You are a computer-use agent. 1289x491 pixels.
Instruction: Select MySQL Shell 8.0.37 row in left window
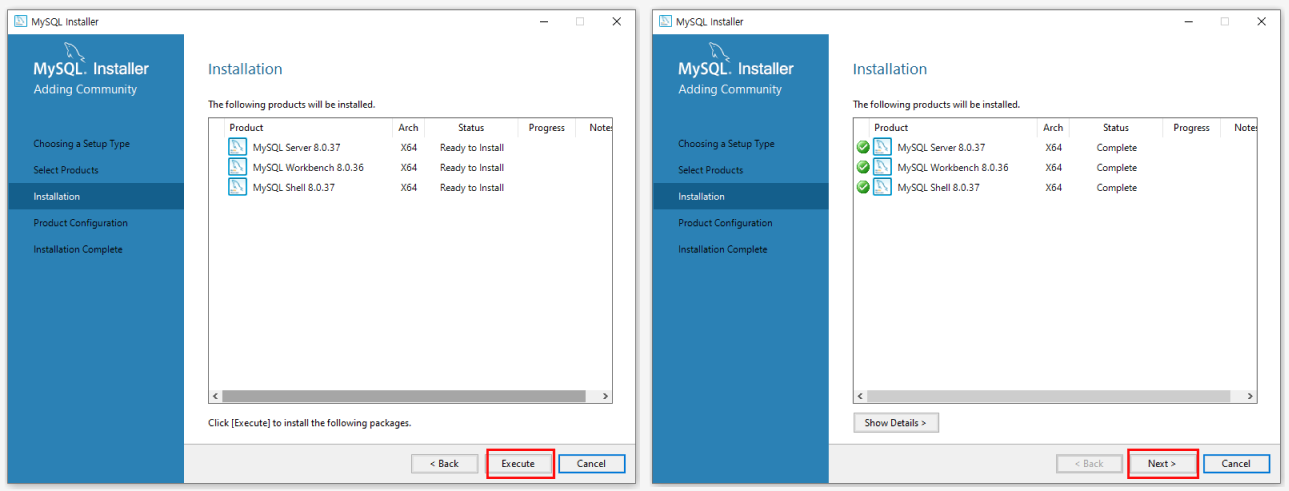(x=410, y=187)
